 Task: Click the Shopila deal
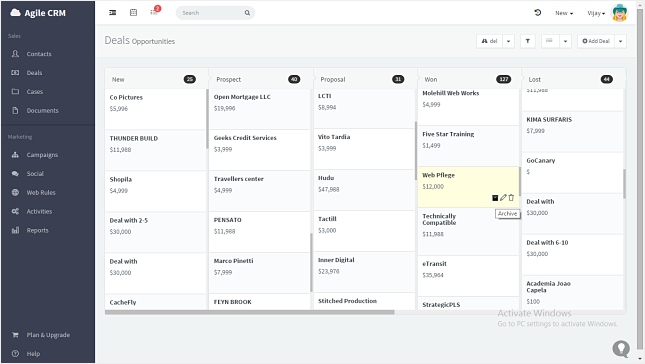coord(155,191)
